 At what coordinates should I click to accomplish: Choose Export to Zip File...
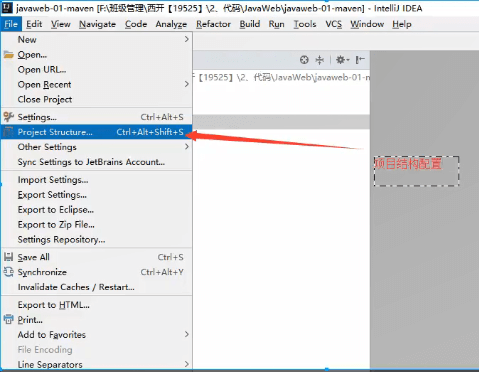(97, 225)
